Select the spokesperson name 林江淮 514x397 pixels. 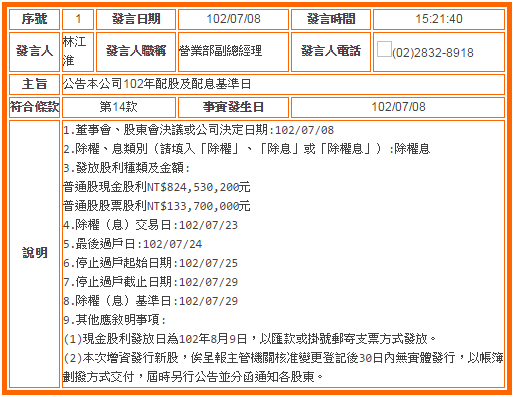tap(74, 52)
